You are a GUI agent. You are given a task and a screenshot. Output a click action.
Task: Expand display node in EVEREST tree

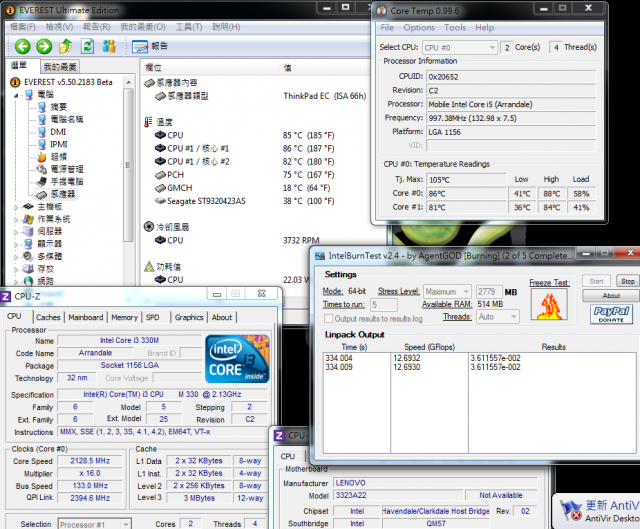(16, 244)
